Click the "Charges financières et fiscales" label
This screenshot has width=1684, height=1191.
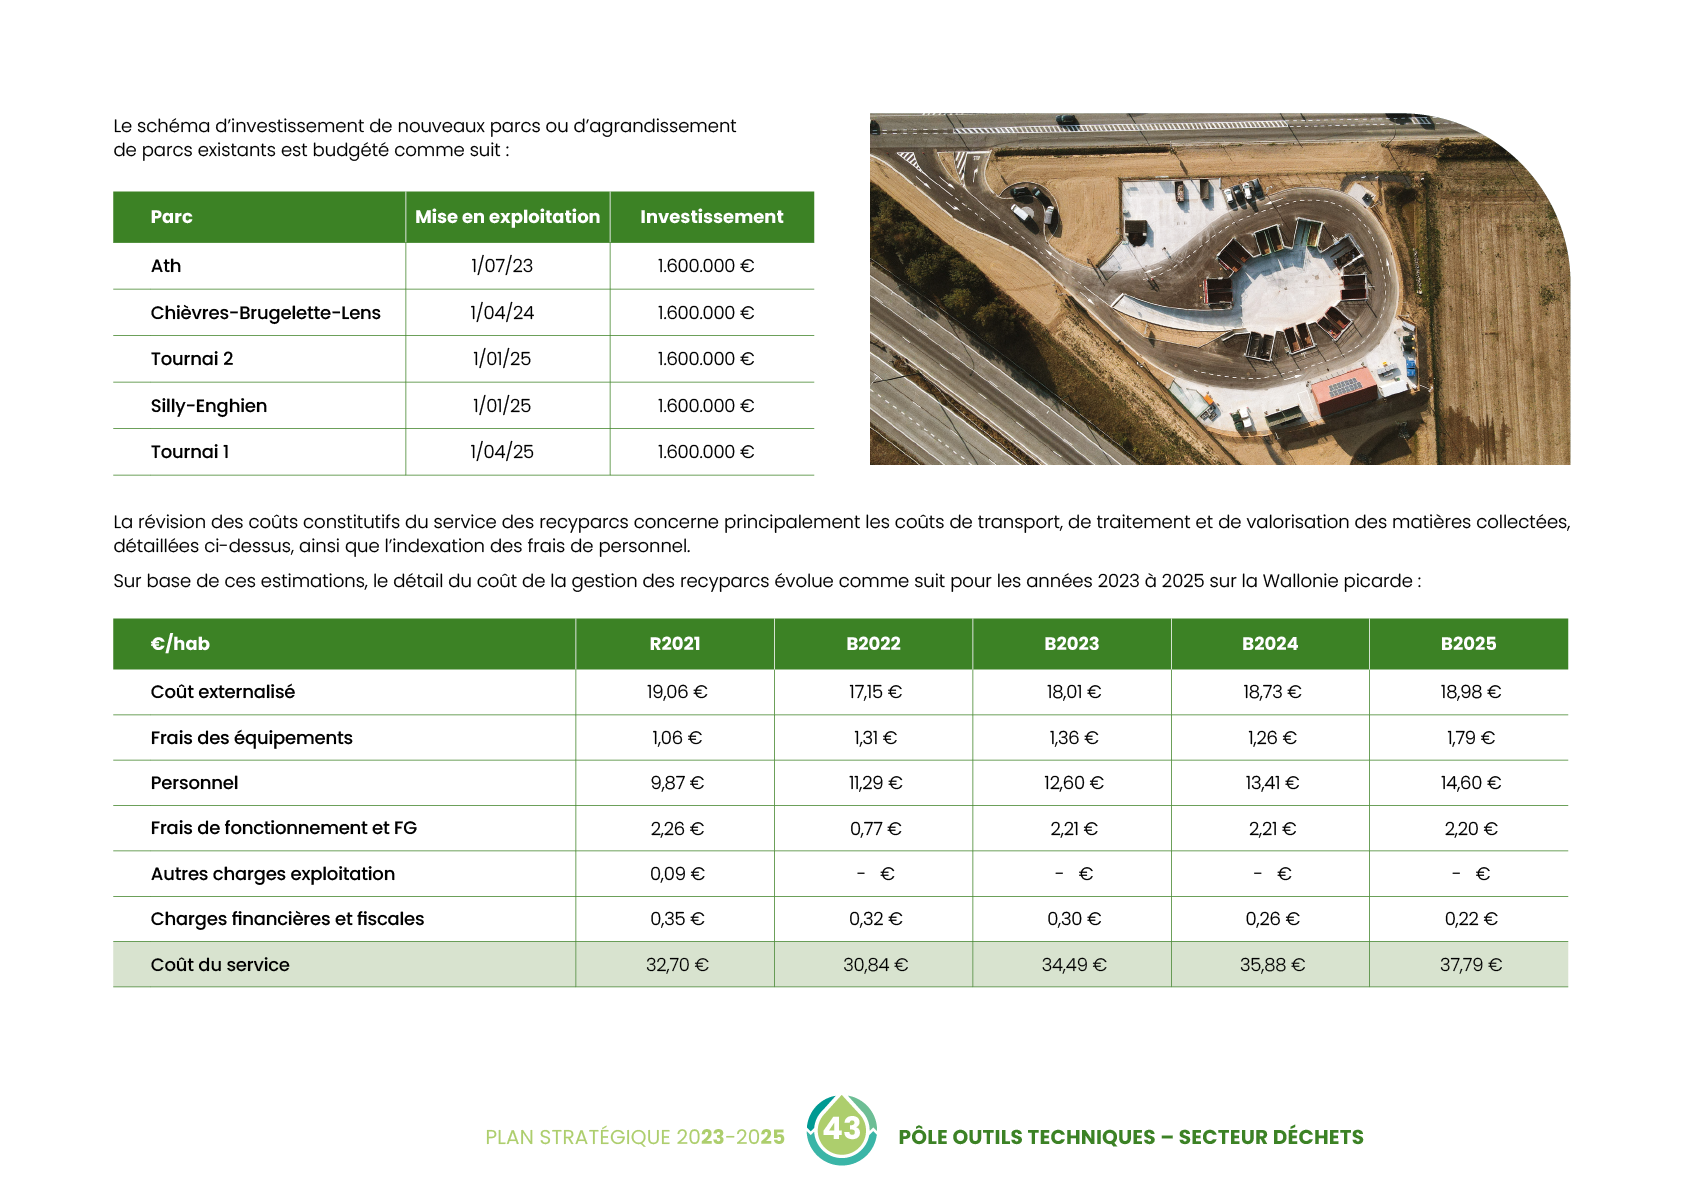[287, 919]
